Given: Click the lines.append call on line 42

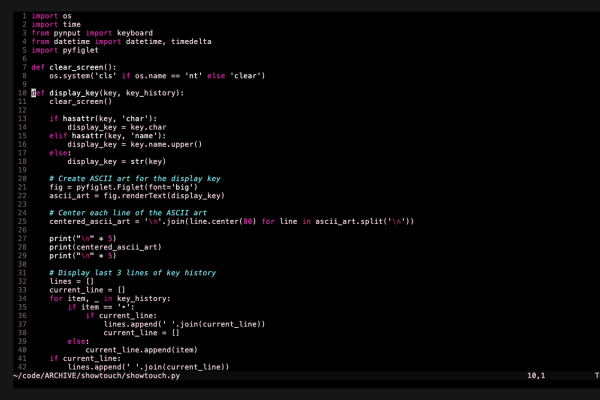Looking at the screenshot, I should tap(148, 367).
